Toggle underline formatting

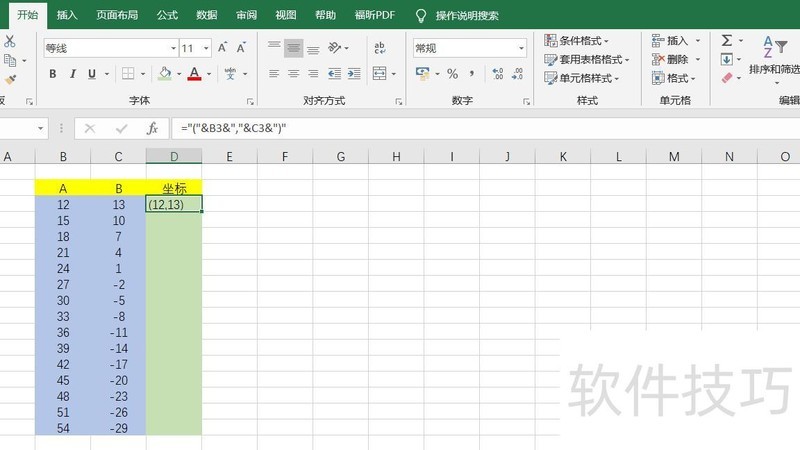[92, 74]
